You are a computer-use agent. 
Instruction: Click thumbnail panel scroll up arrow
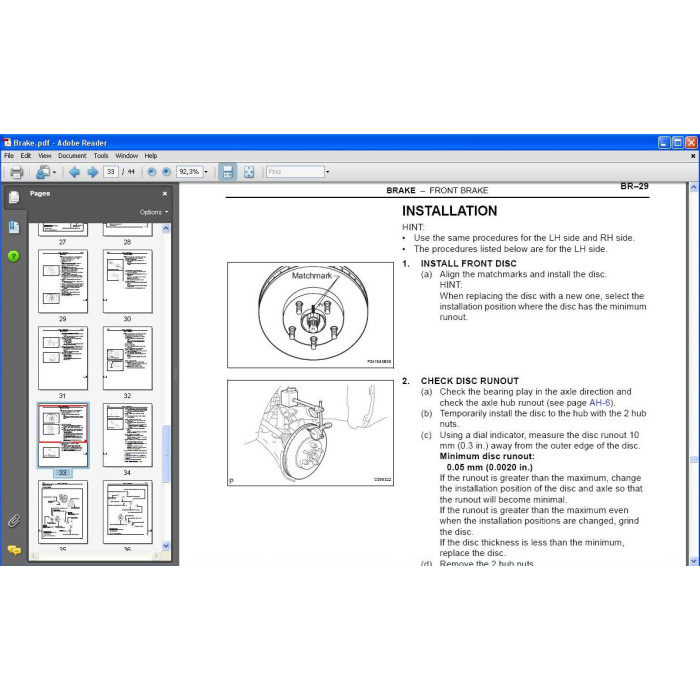(166, 228)
